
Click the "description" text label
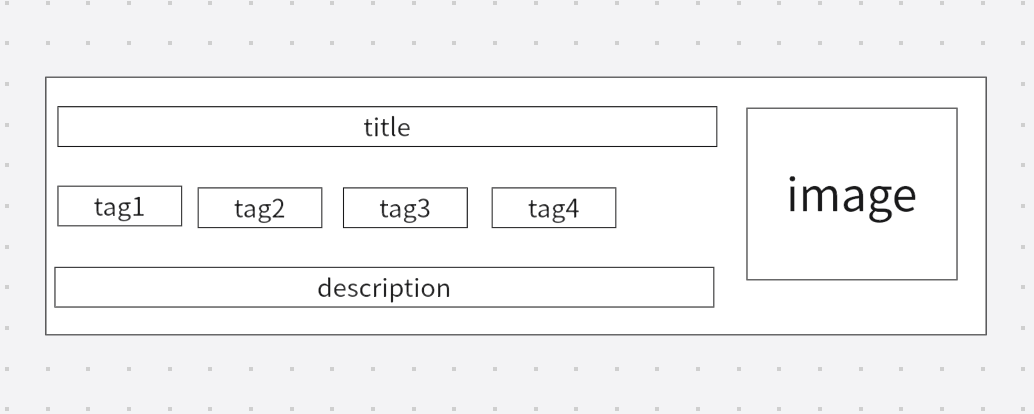384,288
